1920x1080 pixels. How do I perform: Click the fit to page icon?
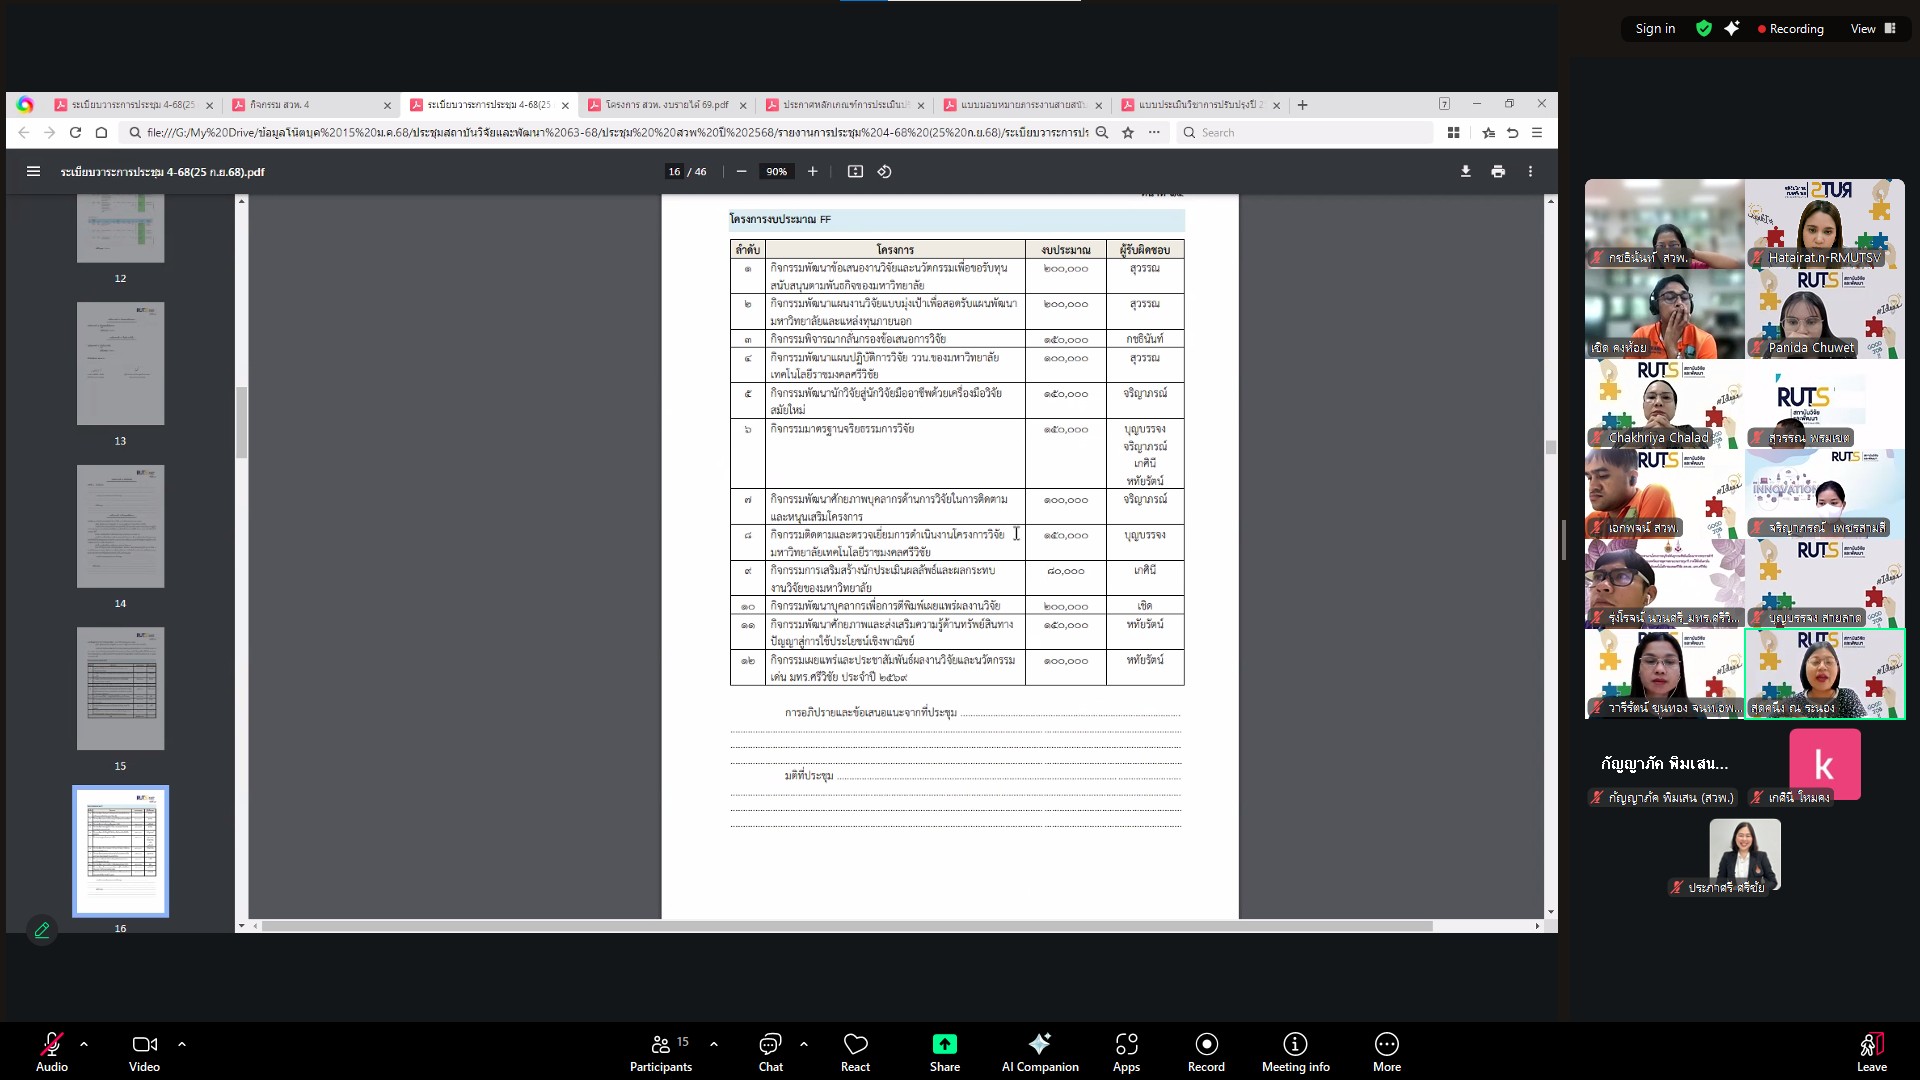(855, 172)
